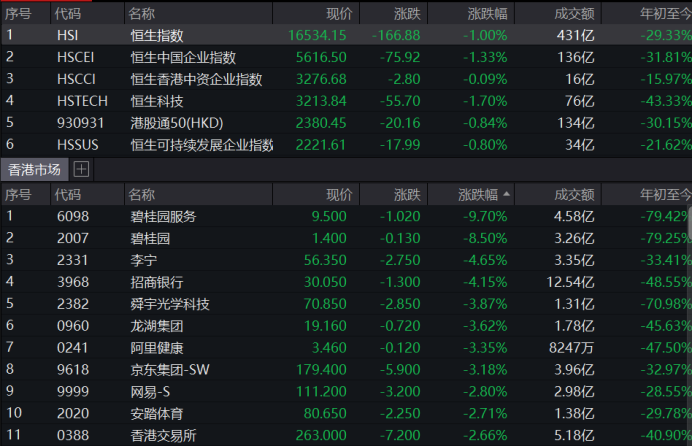Image resolution: width=692 pixels, height=446 pixels.
Task: Sort Hong Kong stocks by 涨跌 header
Action: pos(393,195)
